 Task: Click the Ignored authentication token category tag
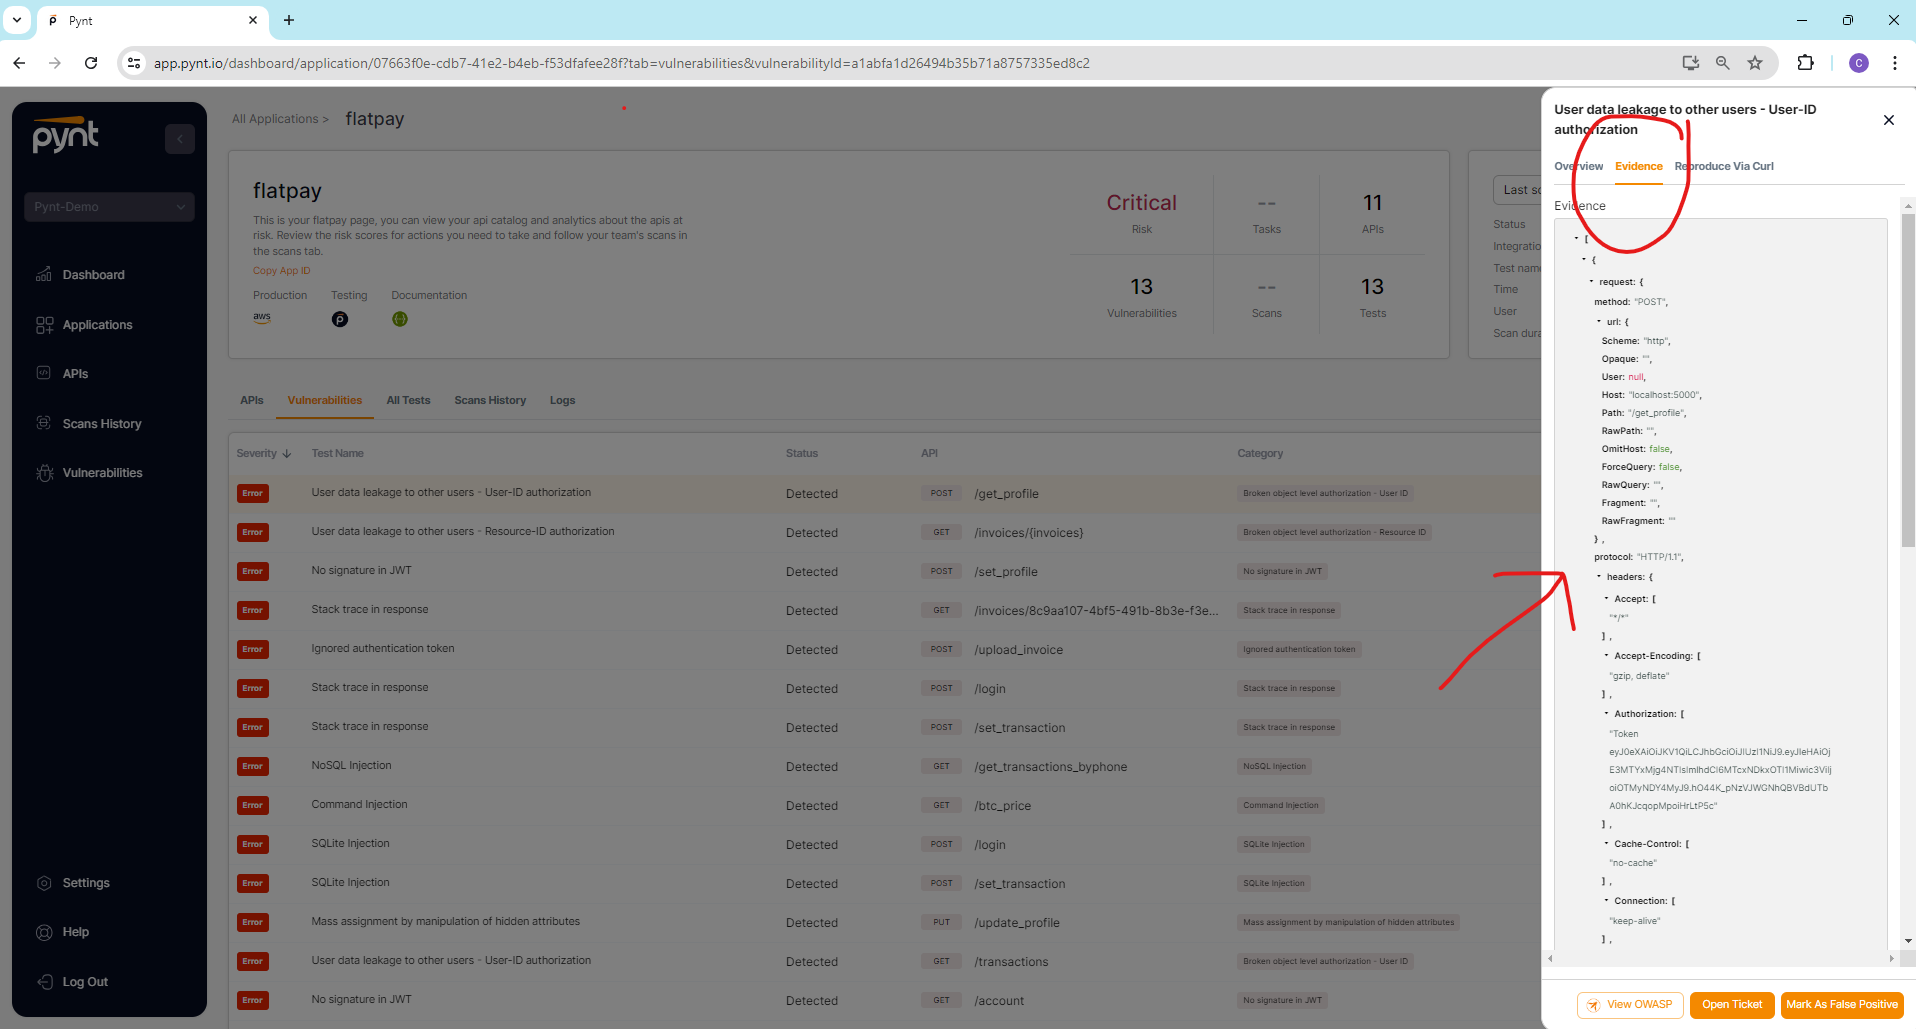(1299, 649)
